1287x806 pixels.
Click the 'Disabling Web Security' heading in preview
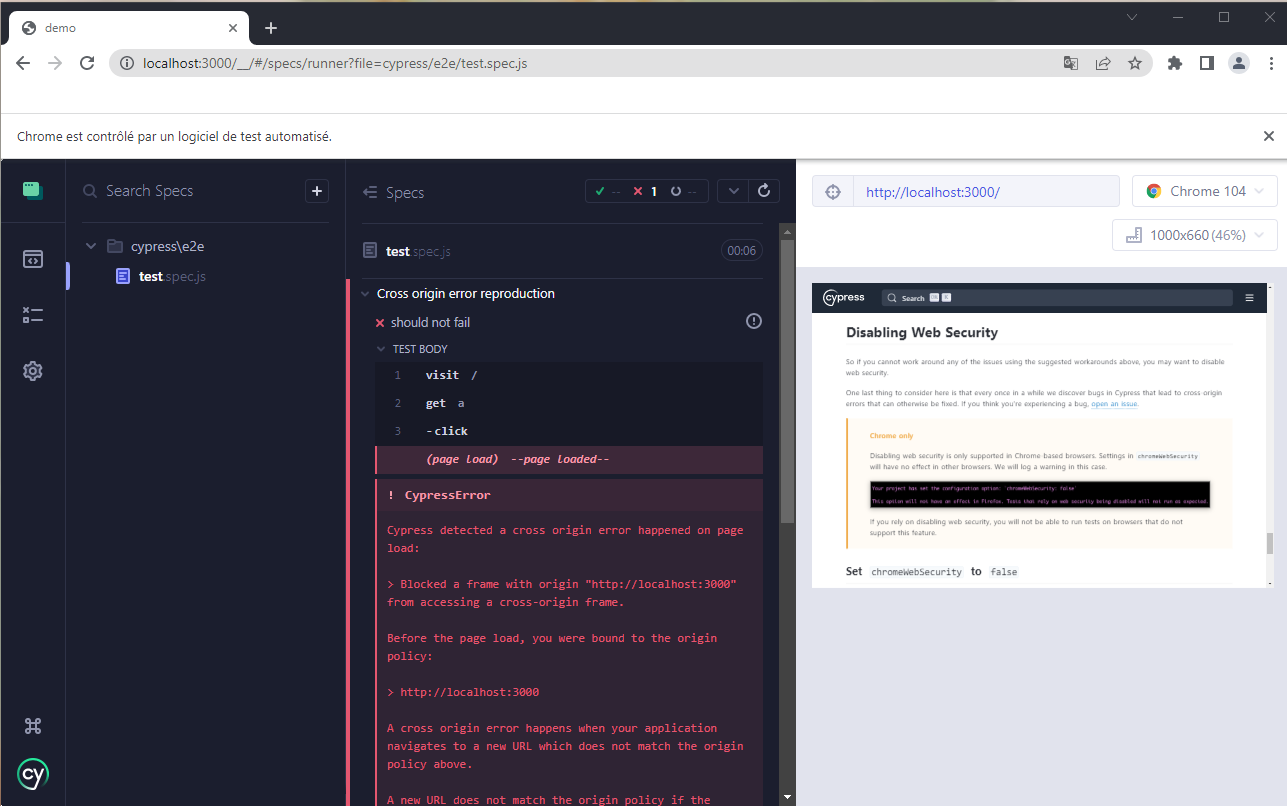922,332
